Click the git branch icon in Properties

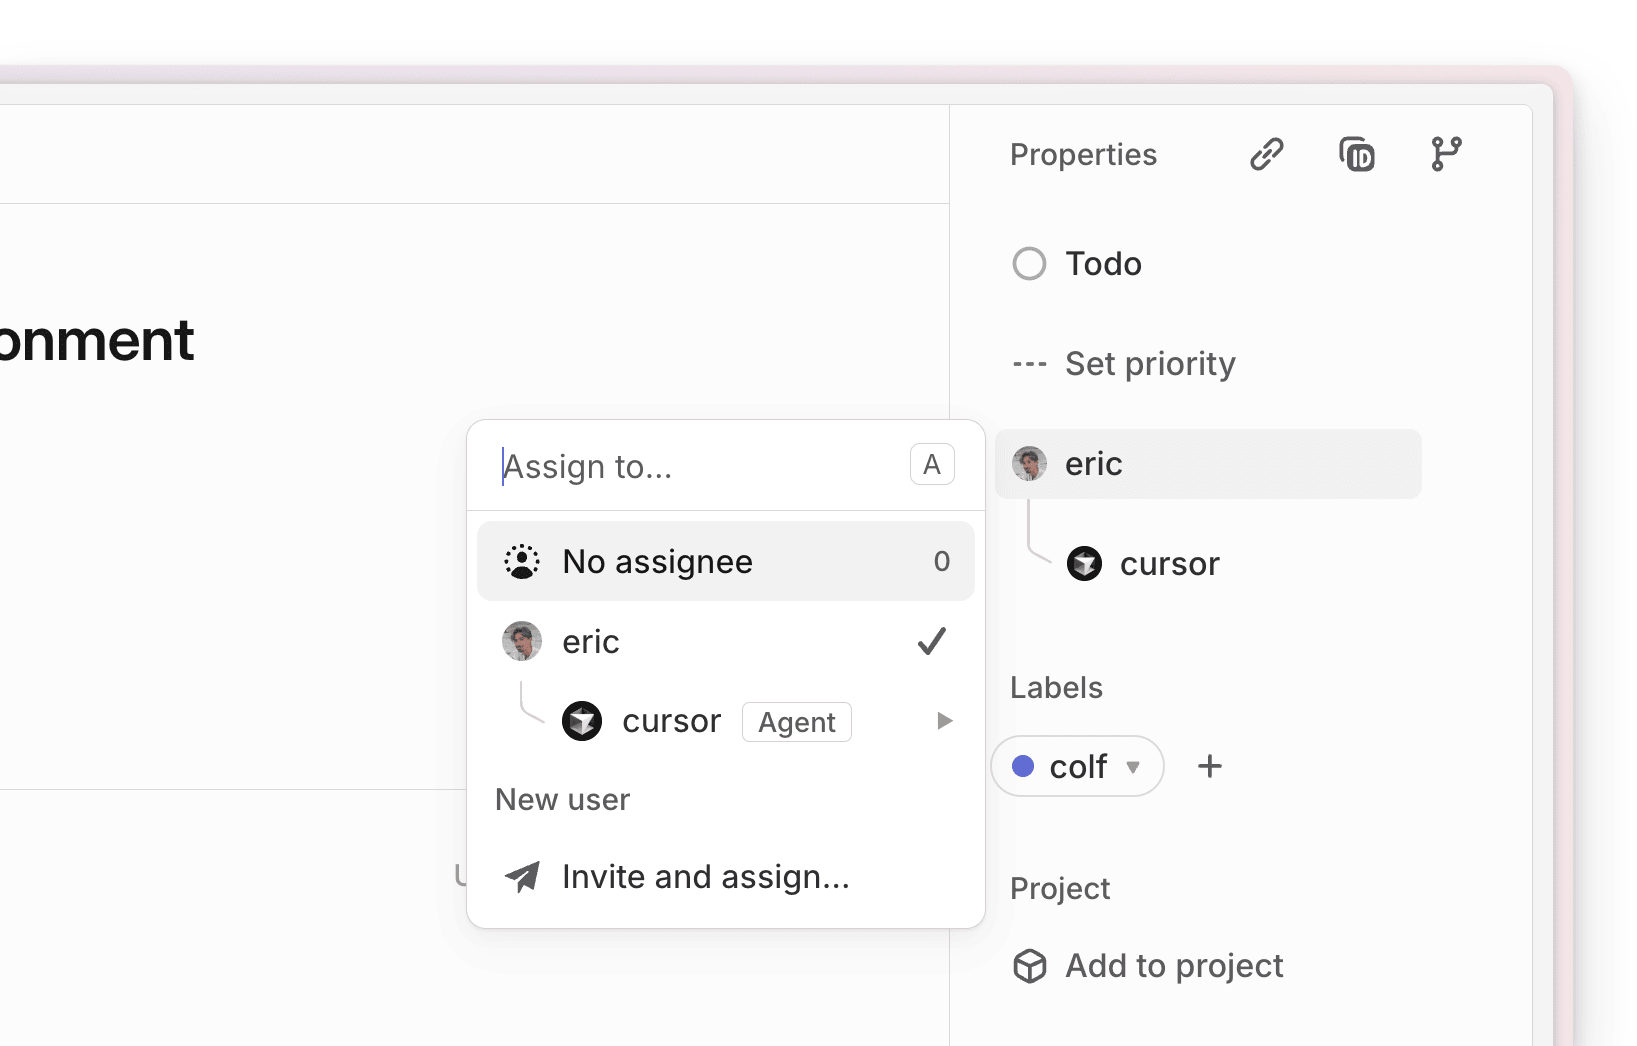(x=1446, y=154)
